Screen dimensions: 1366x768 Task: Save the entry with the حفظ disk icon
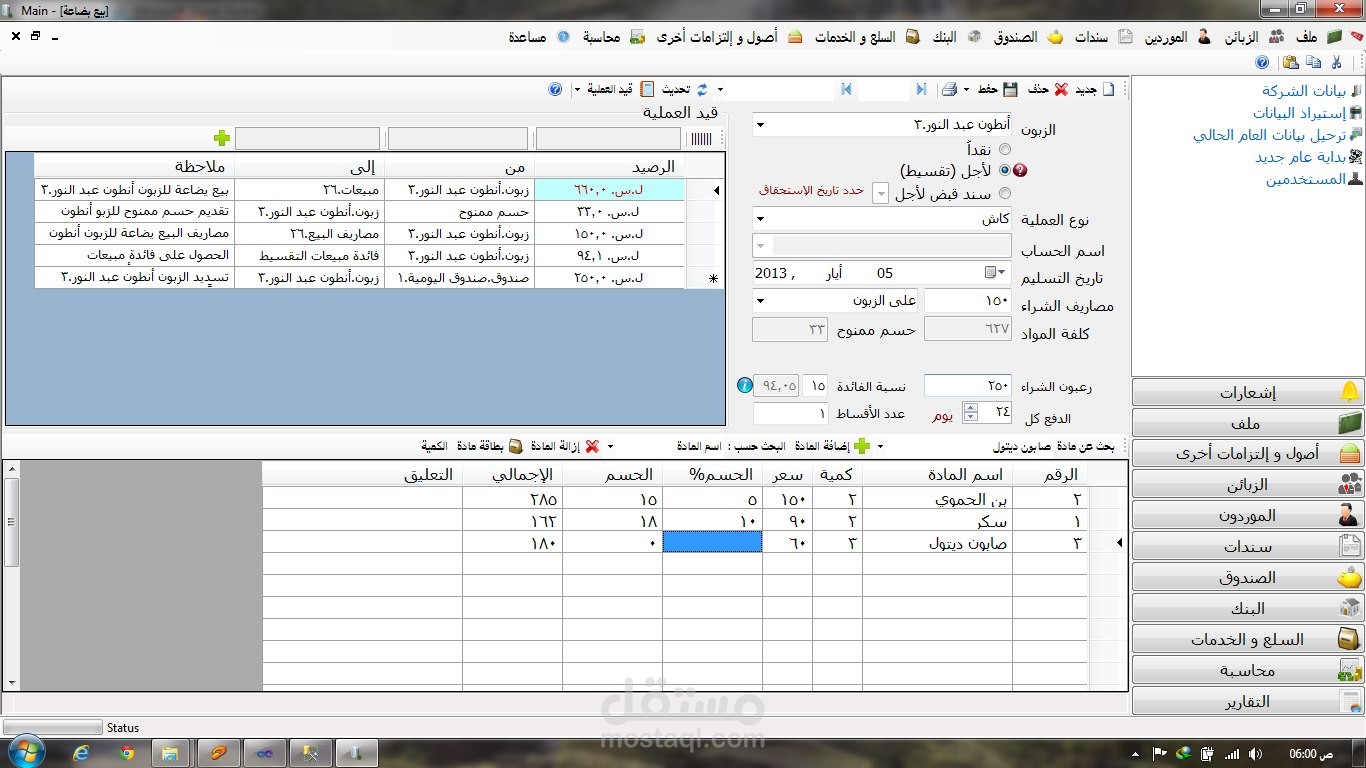tap(1011, 89)
